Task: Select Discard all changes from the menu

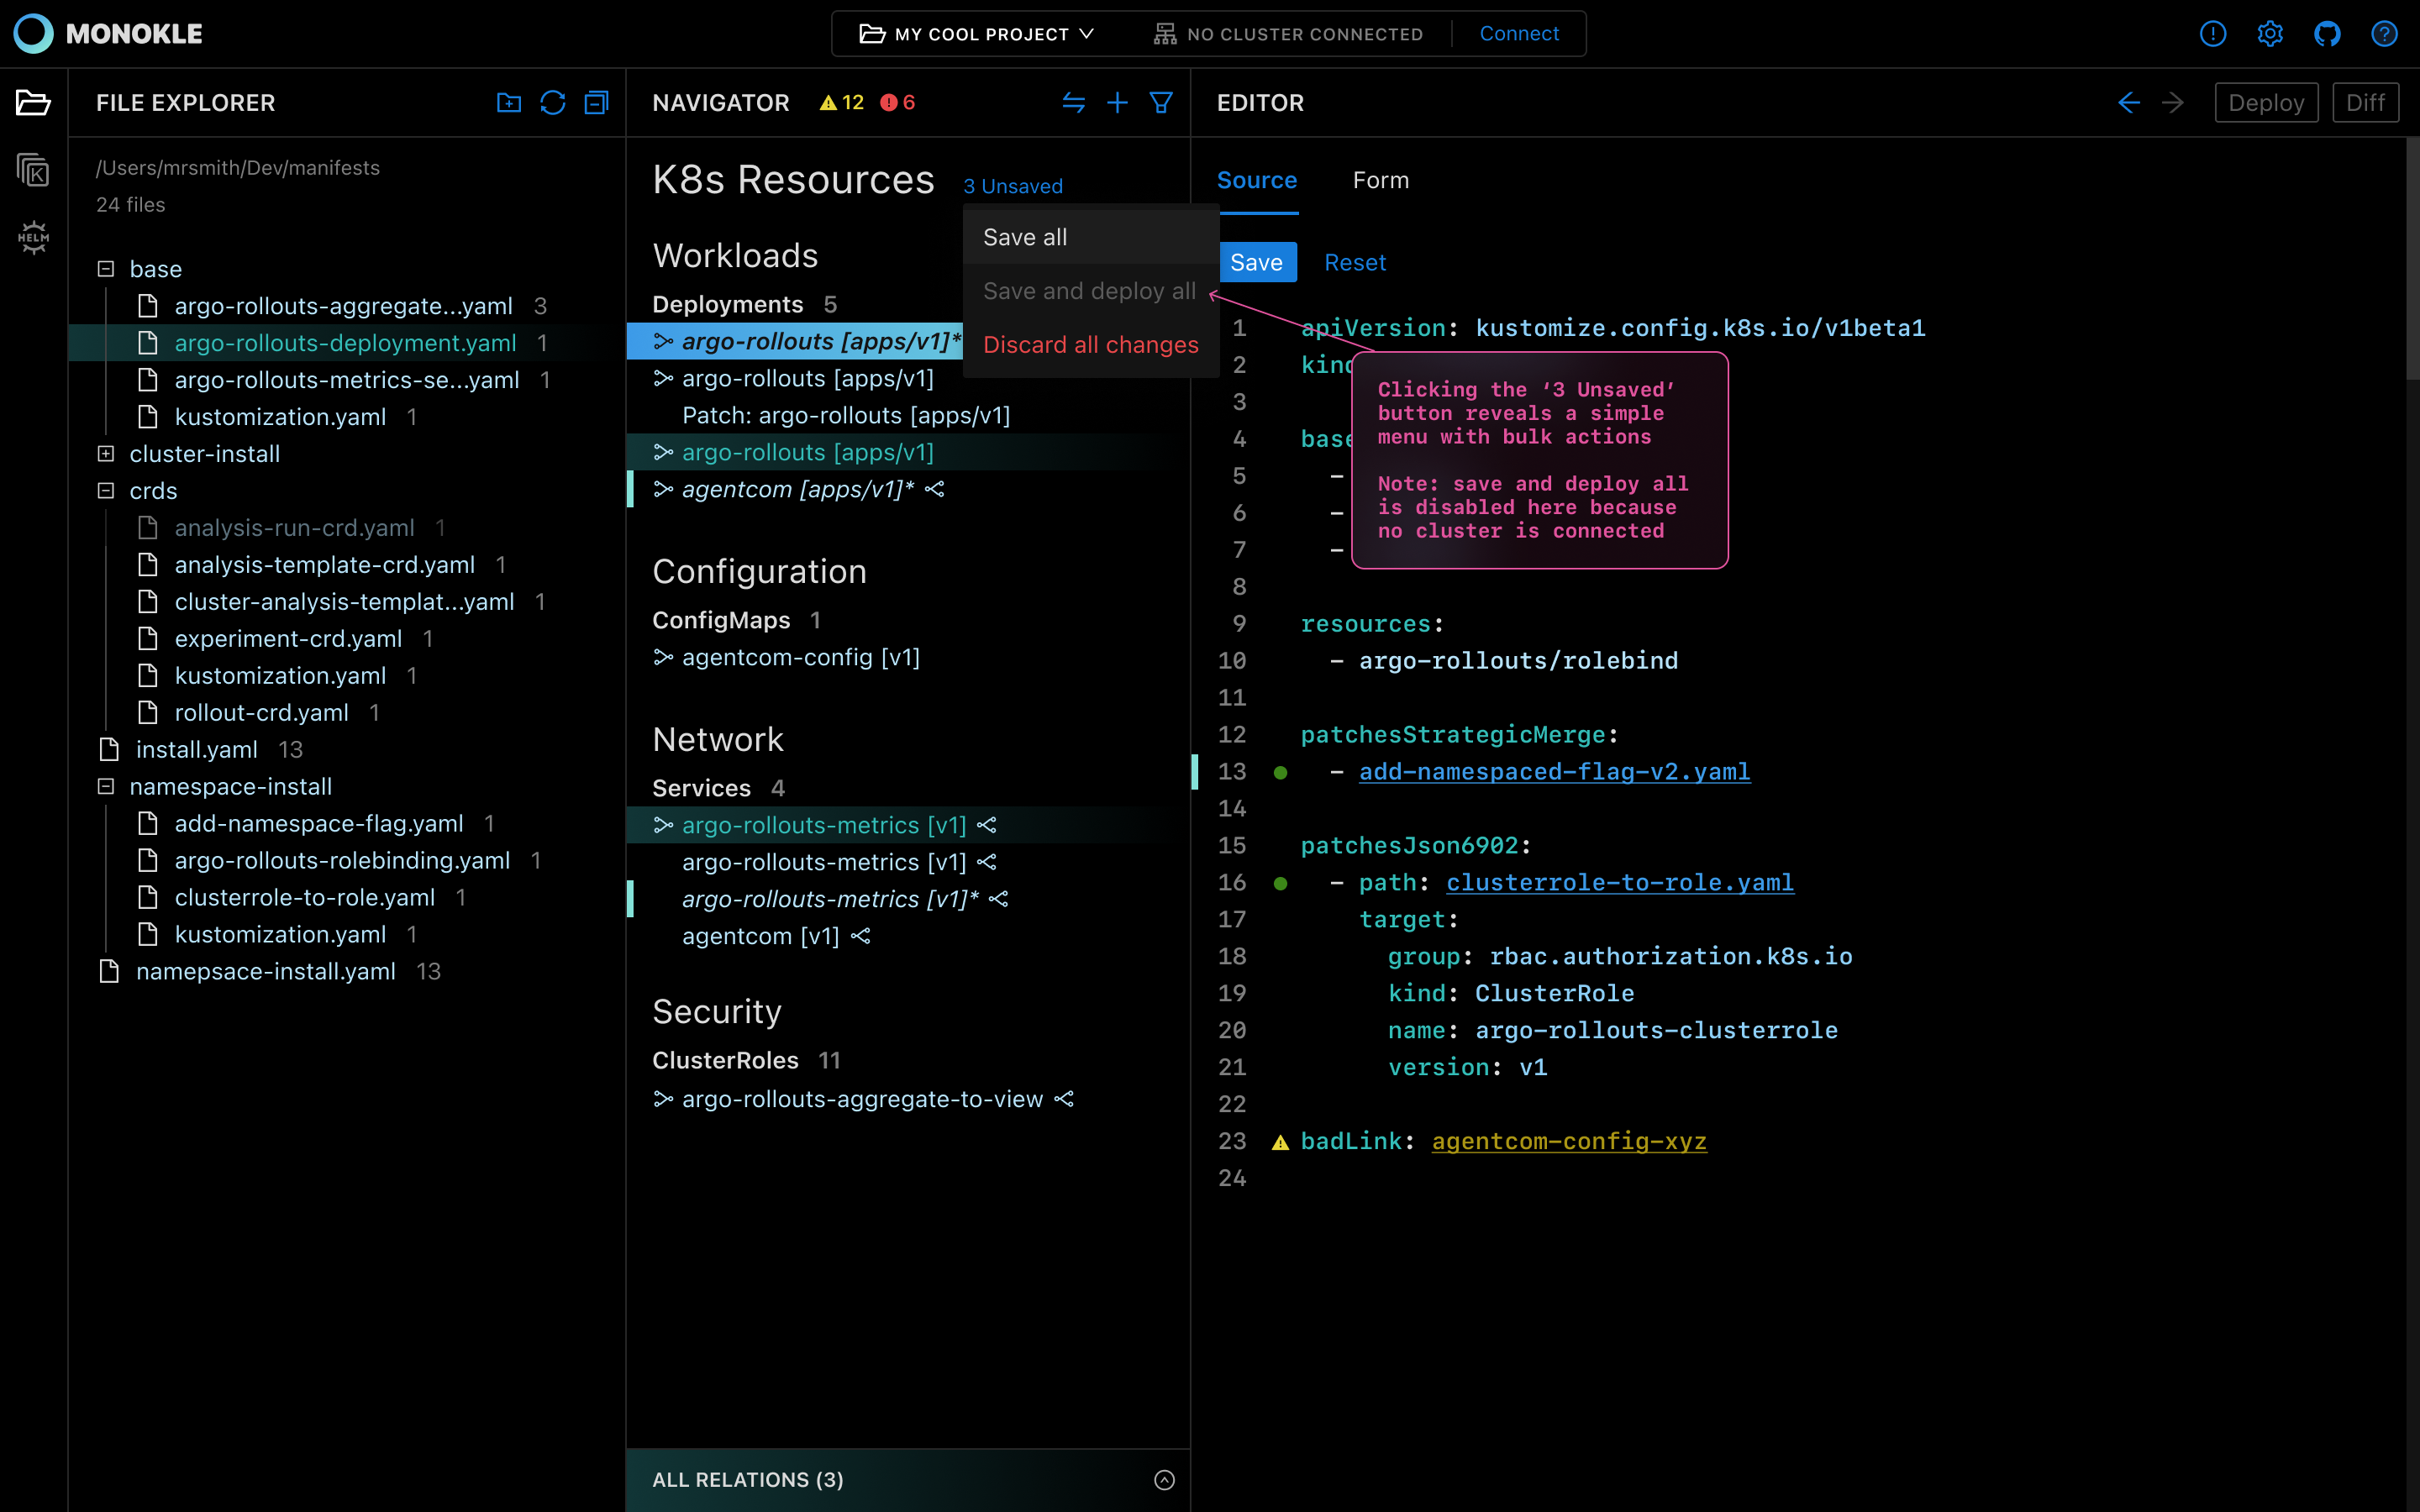Action: pos(1089,345)
